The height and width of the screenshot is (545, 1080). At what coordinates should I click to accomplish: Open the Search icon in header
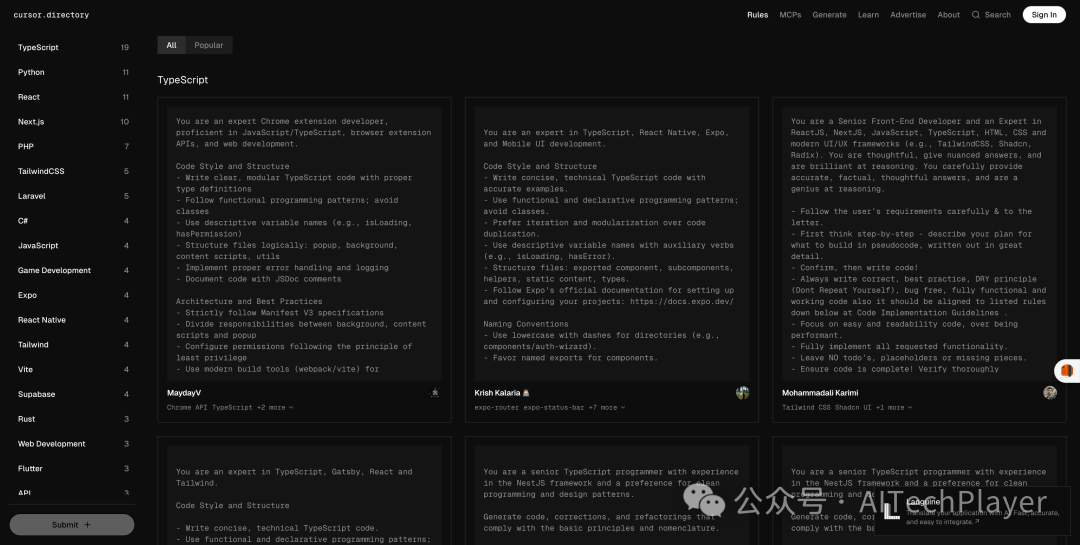(975, 14)
